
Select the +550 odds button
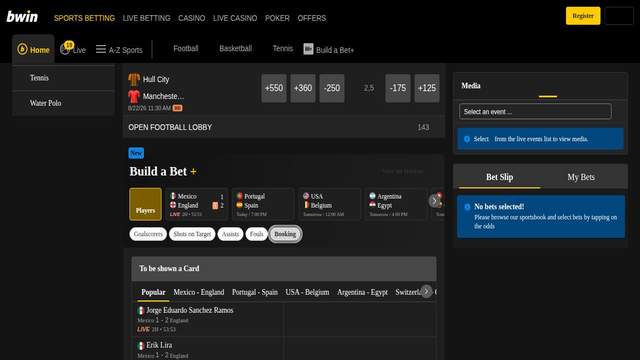[274, 88]
